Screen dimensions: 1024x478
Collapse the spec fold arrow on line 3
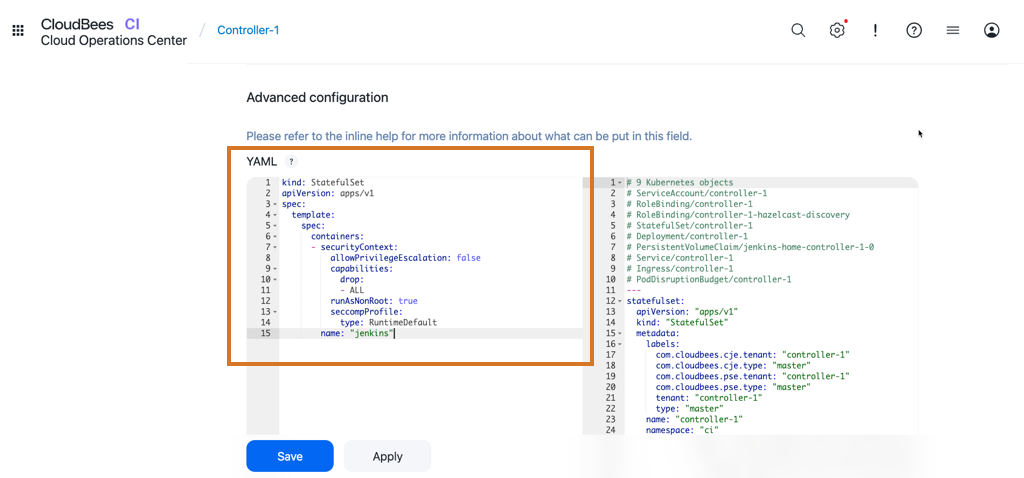click(x=275, y=205)
